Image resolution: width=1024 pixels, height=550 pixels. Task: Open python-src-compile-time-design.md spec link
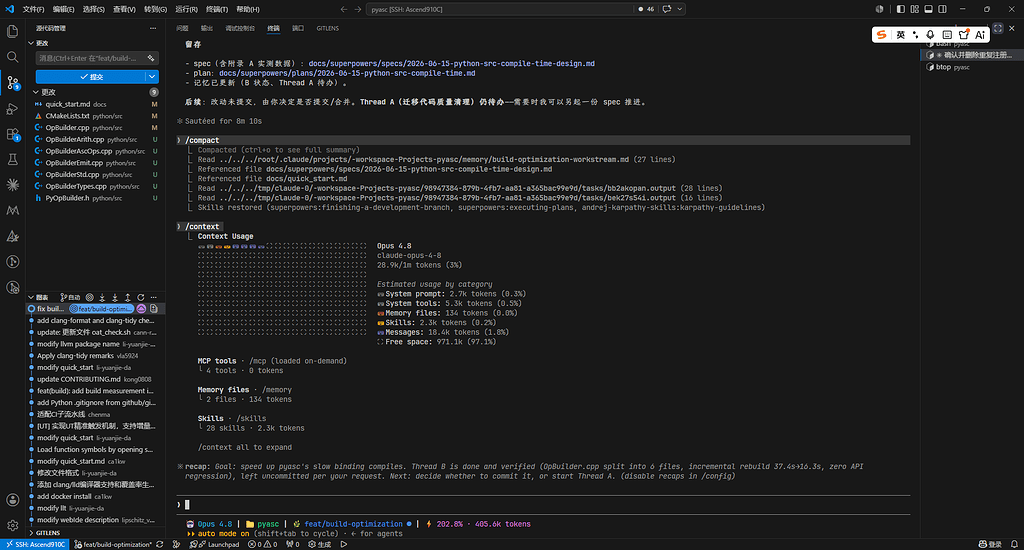[451, 63]
